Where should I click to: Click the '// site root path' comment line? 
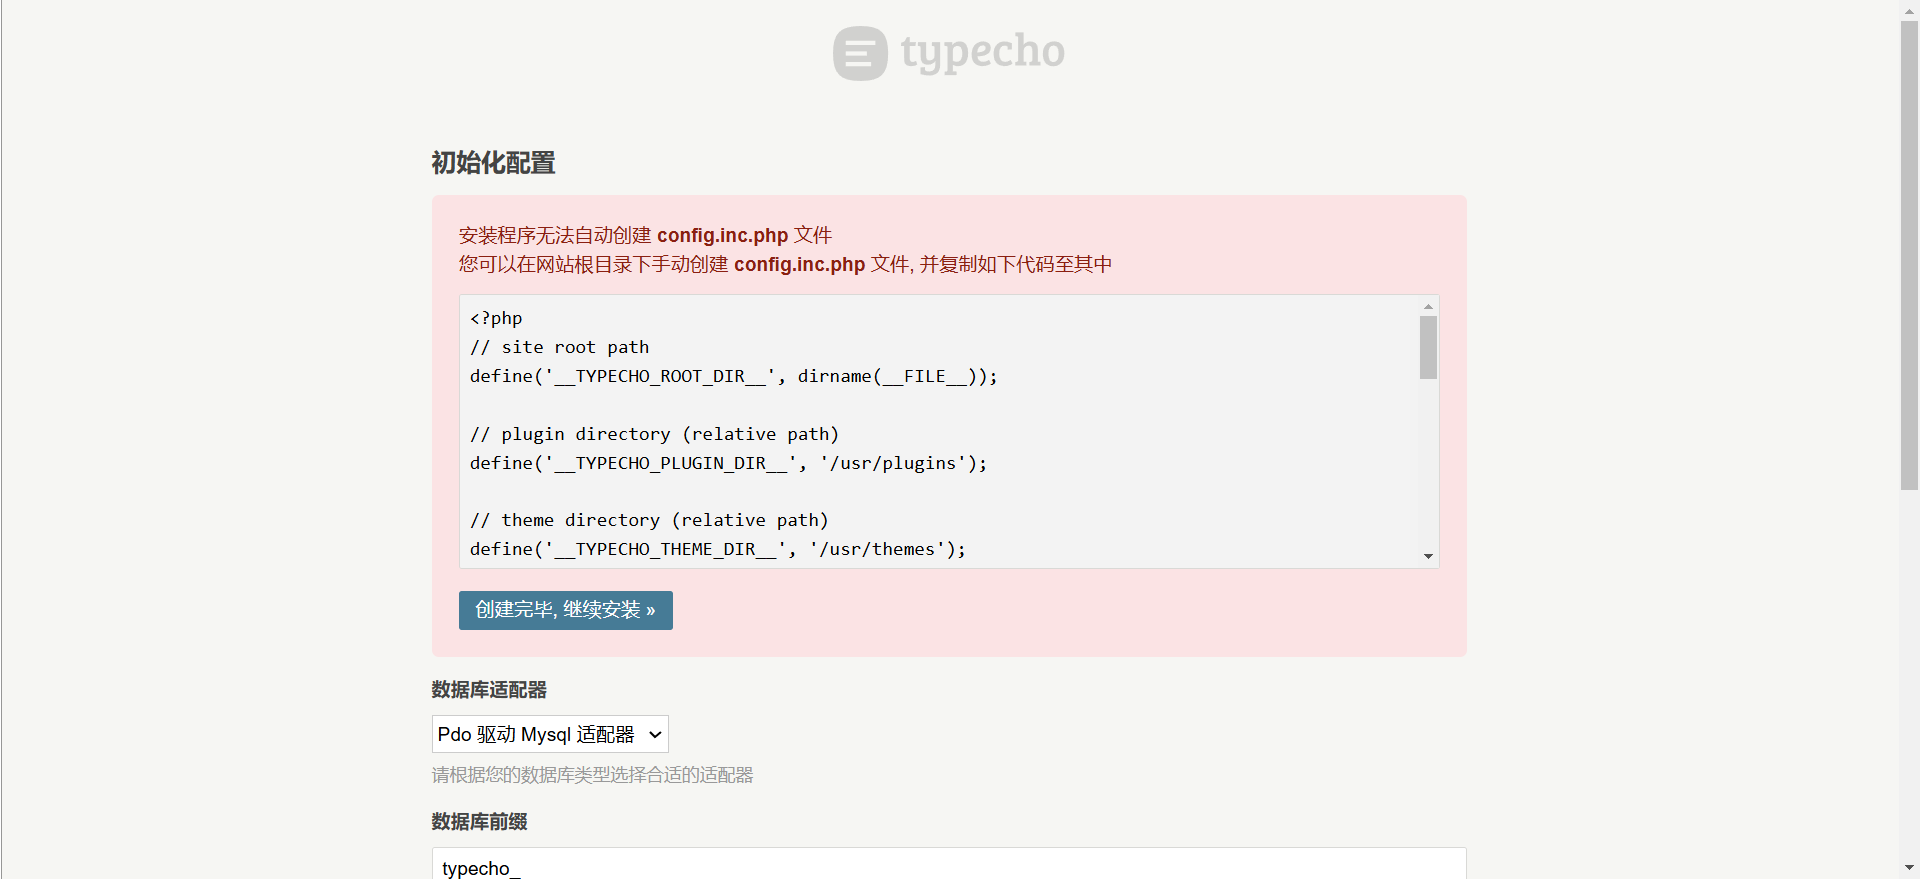pyautogui.click(x=559, y=347)
